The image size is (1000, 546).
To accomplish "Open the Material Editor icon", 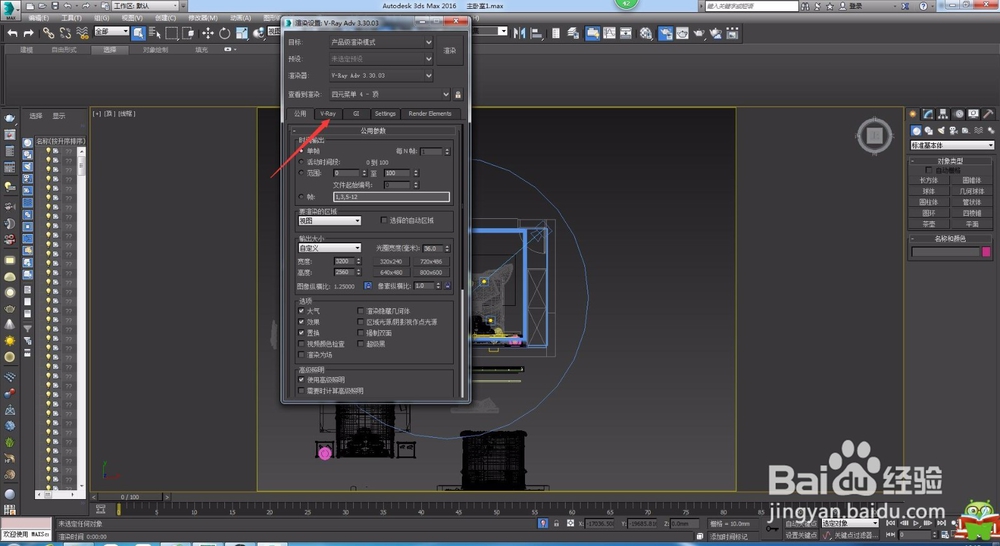I will (646, 33).
